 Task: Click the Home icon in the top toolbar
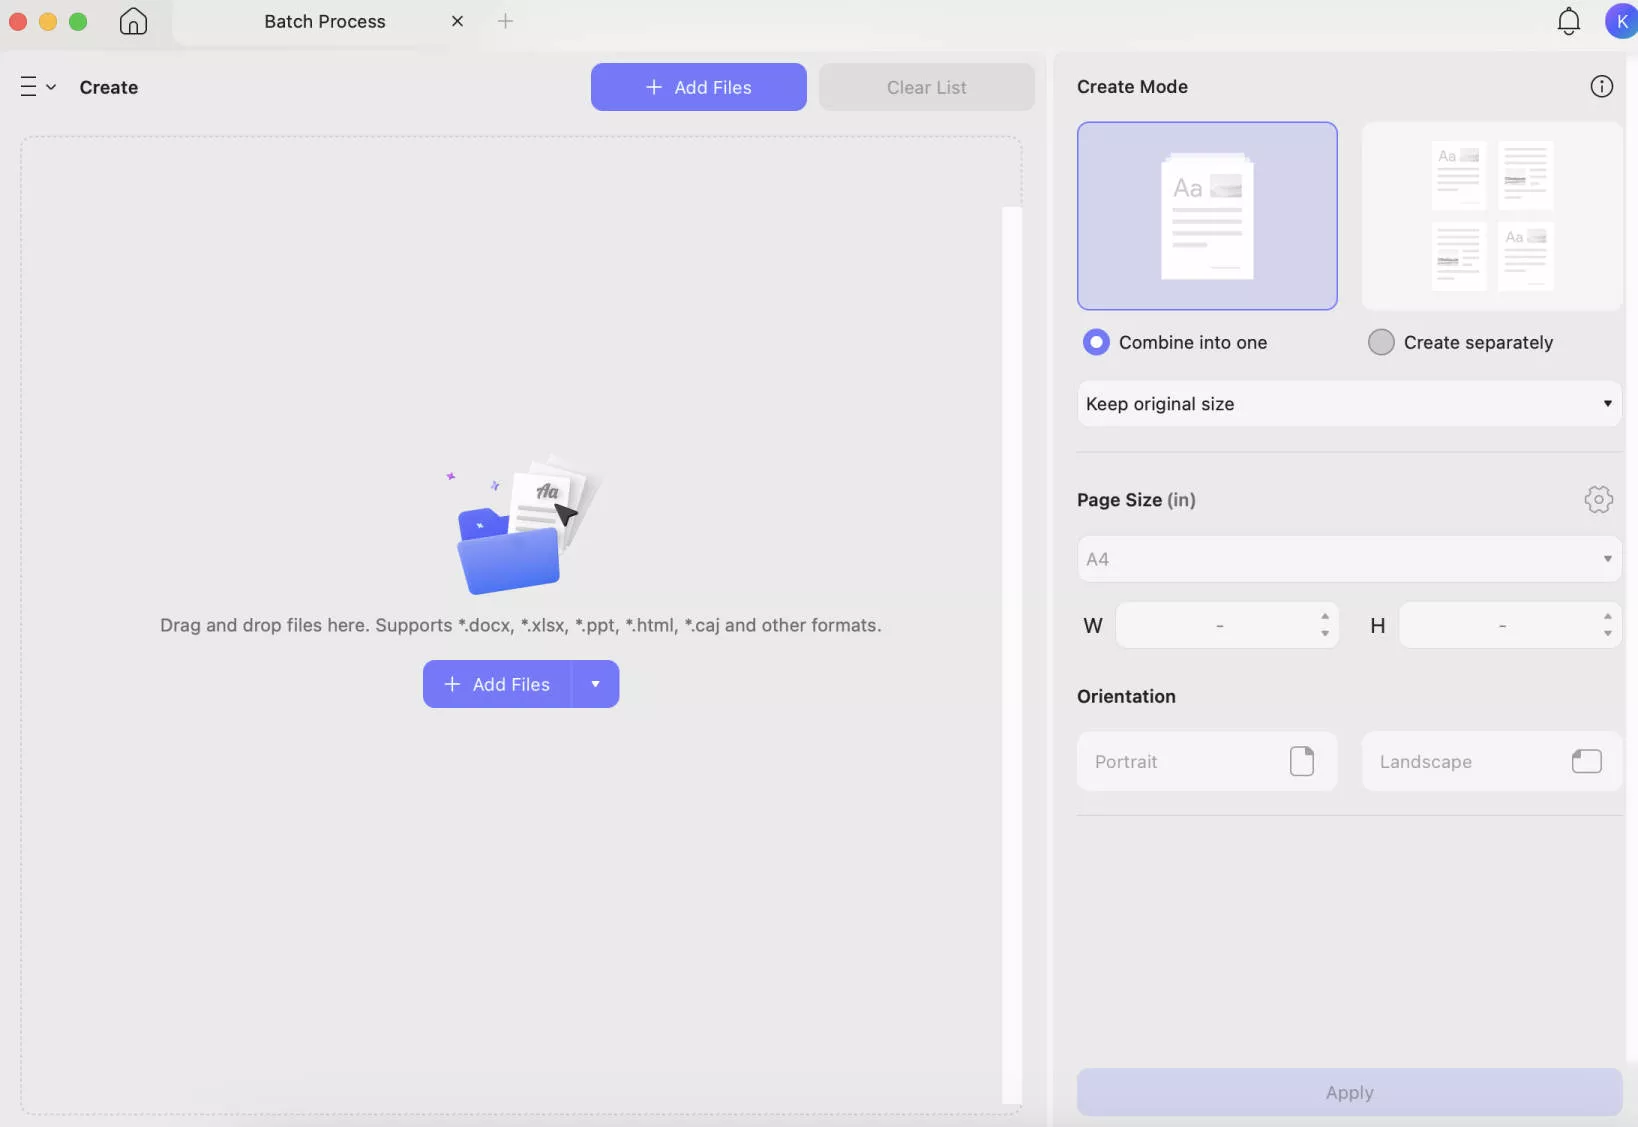(132, 21)
